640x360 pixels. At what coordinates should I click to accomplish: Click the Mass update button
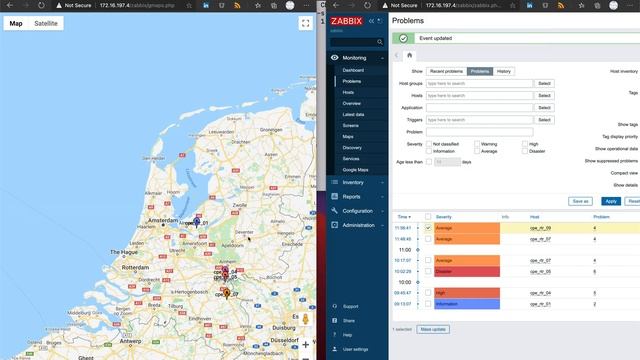click(433, 329)
